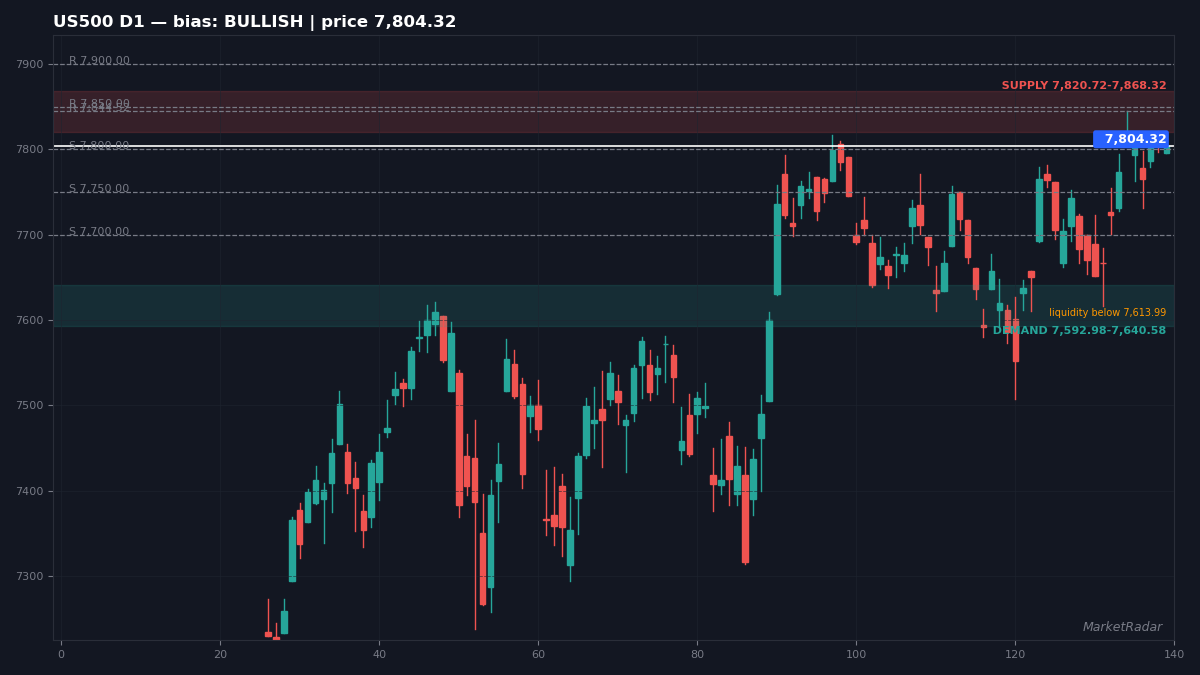This screenshot has height=675, width=1200.
Task: Click the 'R 7,850.00' resistance label
Action: (x=99, y=104)
